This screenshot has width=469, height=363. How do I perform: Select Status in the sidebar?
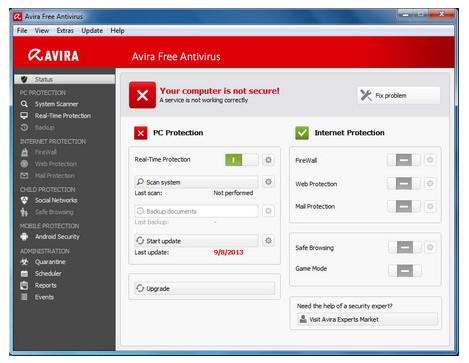tap(64, 79)
